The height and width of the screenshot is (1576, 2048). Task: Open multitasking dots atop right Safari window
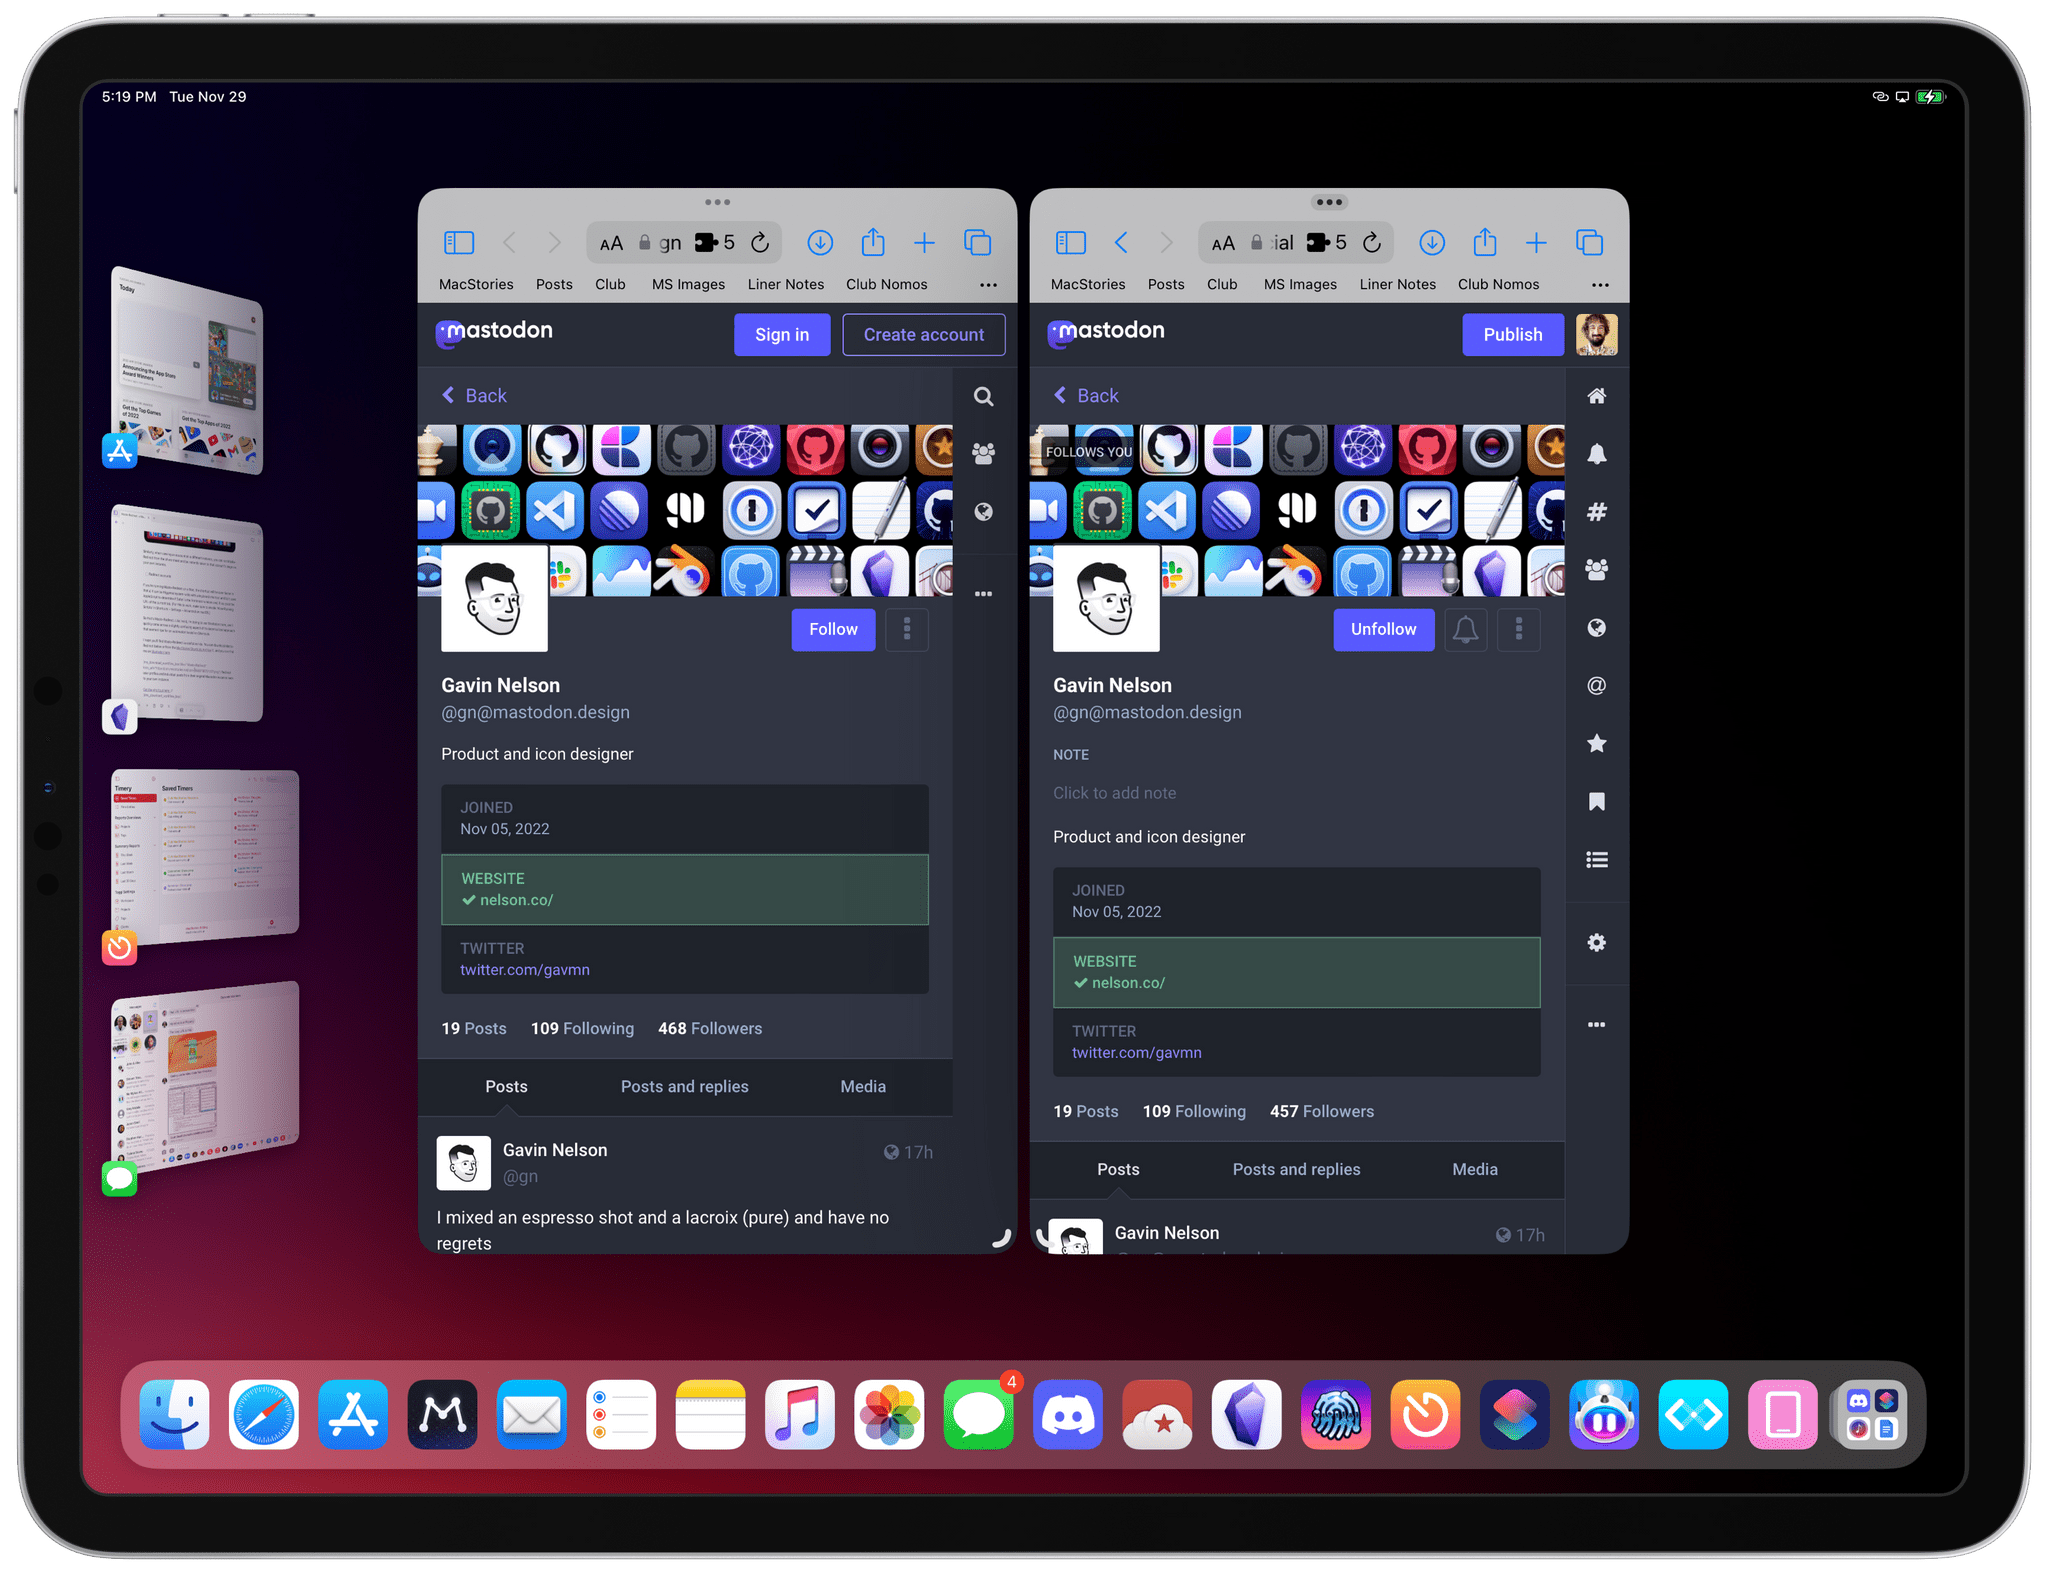tap(1329, 202)
